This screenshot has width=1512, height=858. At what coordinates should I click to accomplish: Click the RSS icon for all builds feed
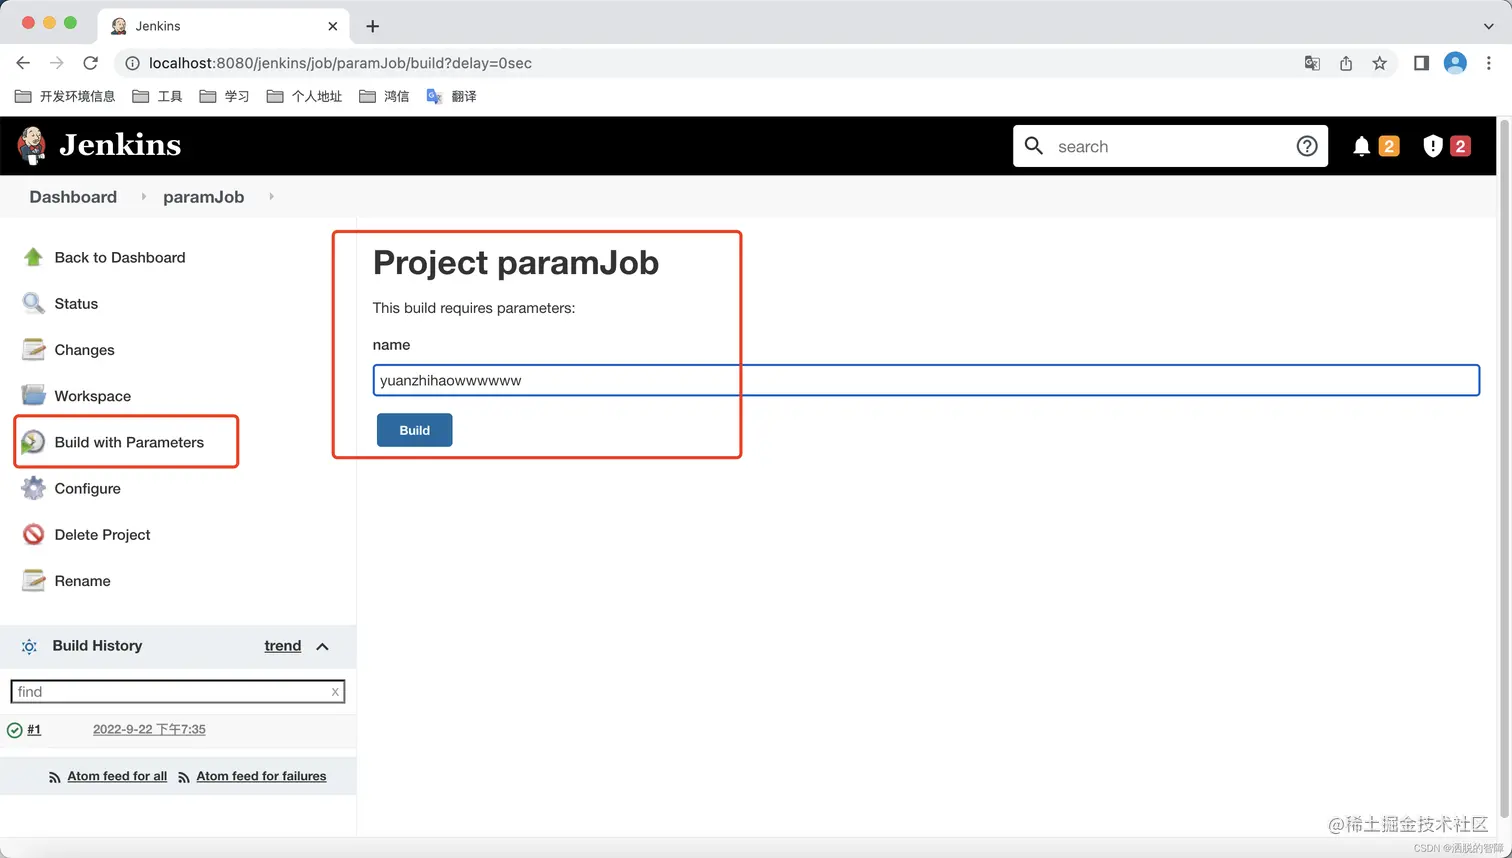pyautogui.click(x=55, y=777)
